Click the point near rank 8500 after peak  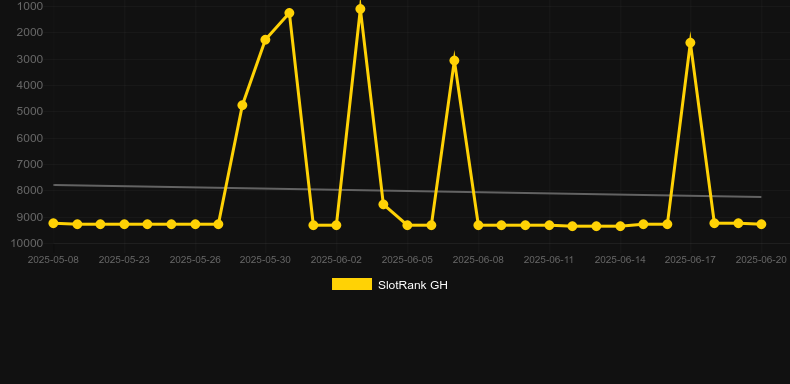tap(383, 205)
